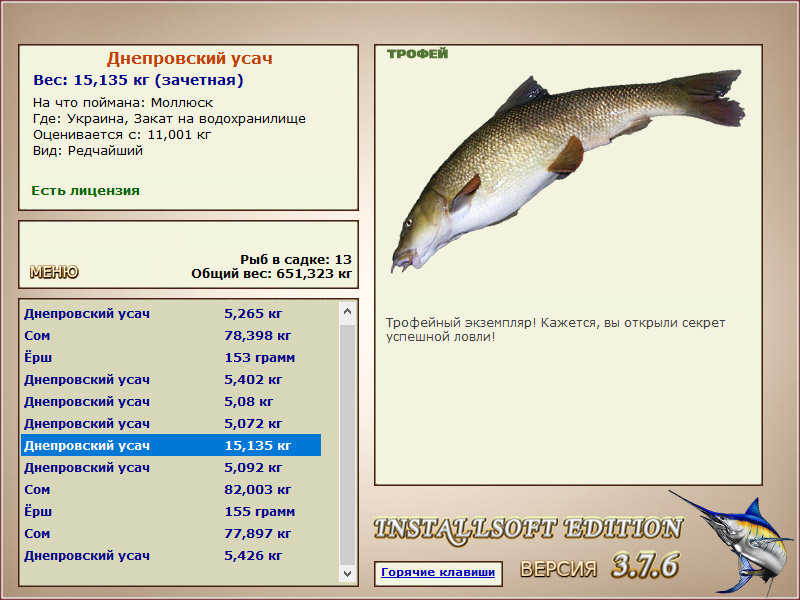800x600 pixels.
Task: Select Днепровский усач 5,092 кг row
Action: click(171, 467)
